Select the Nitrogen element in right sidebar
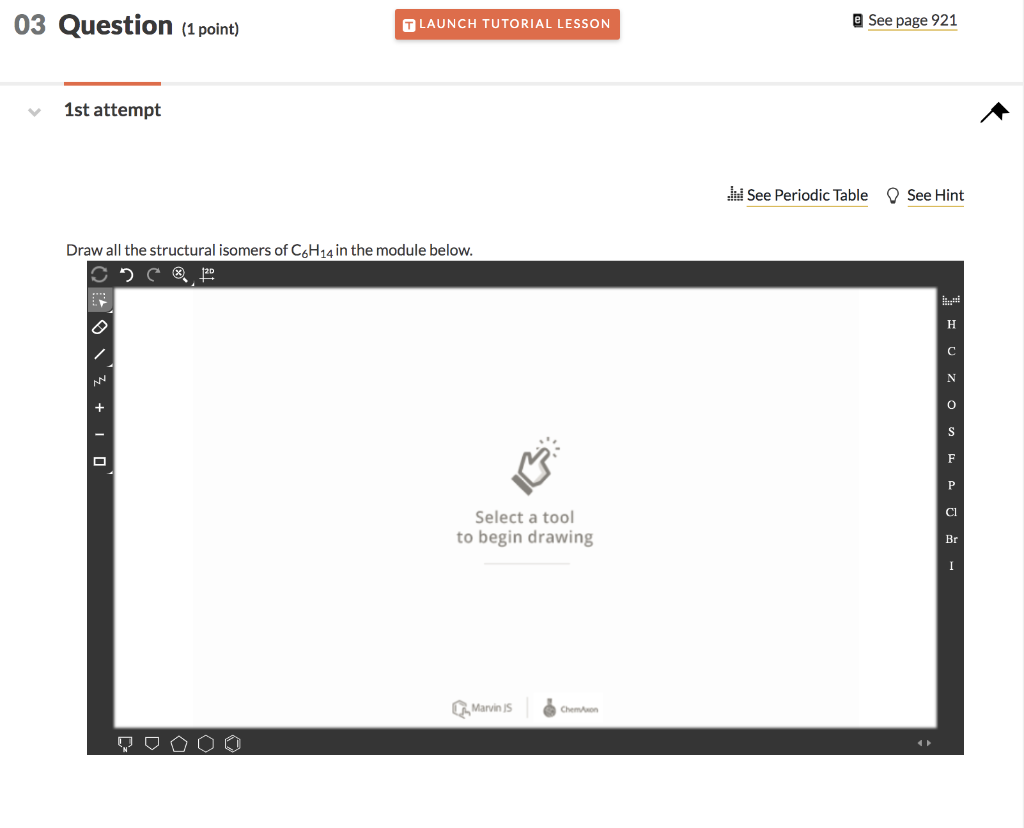This screenshot has width=1024, height=828. pos(950,378)
